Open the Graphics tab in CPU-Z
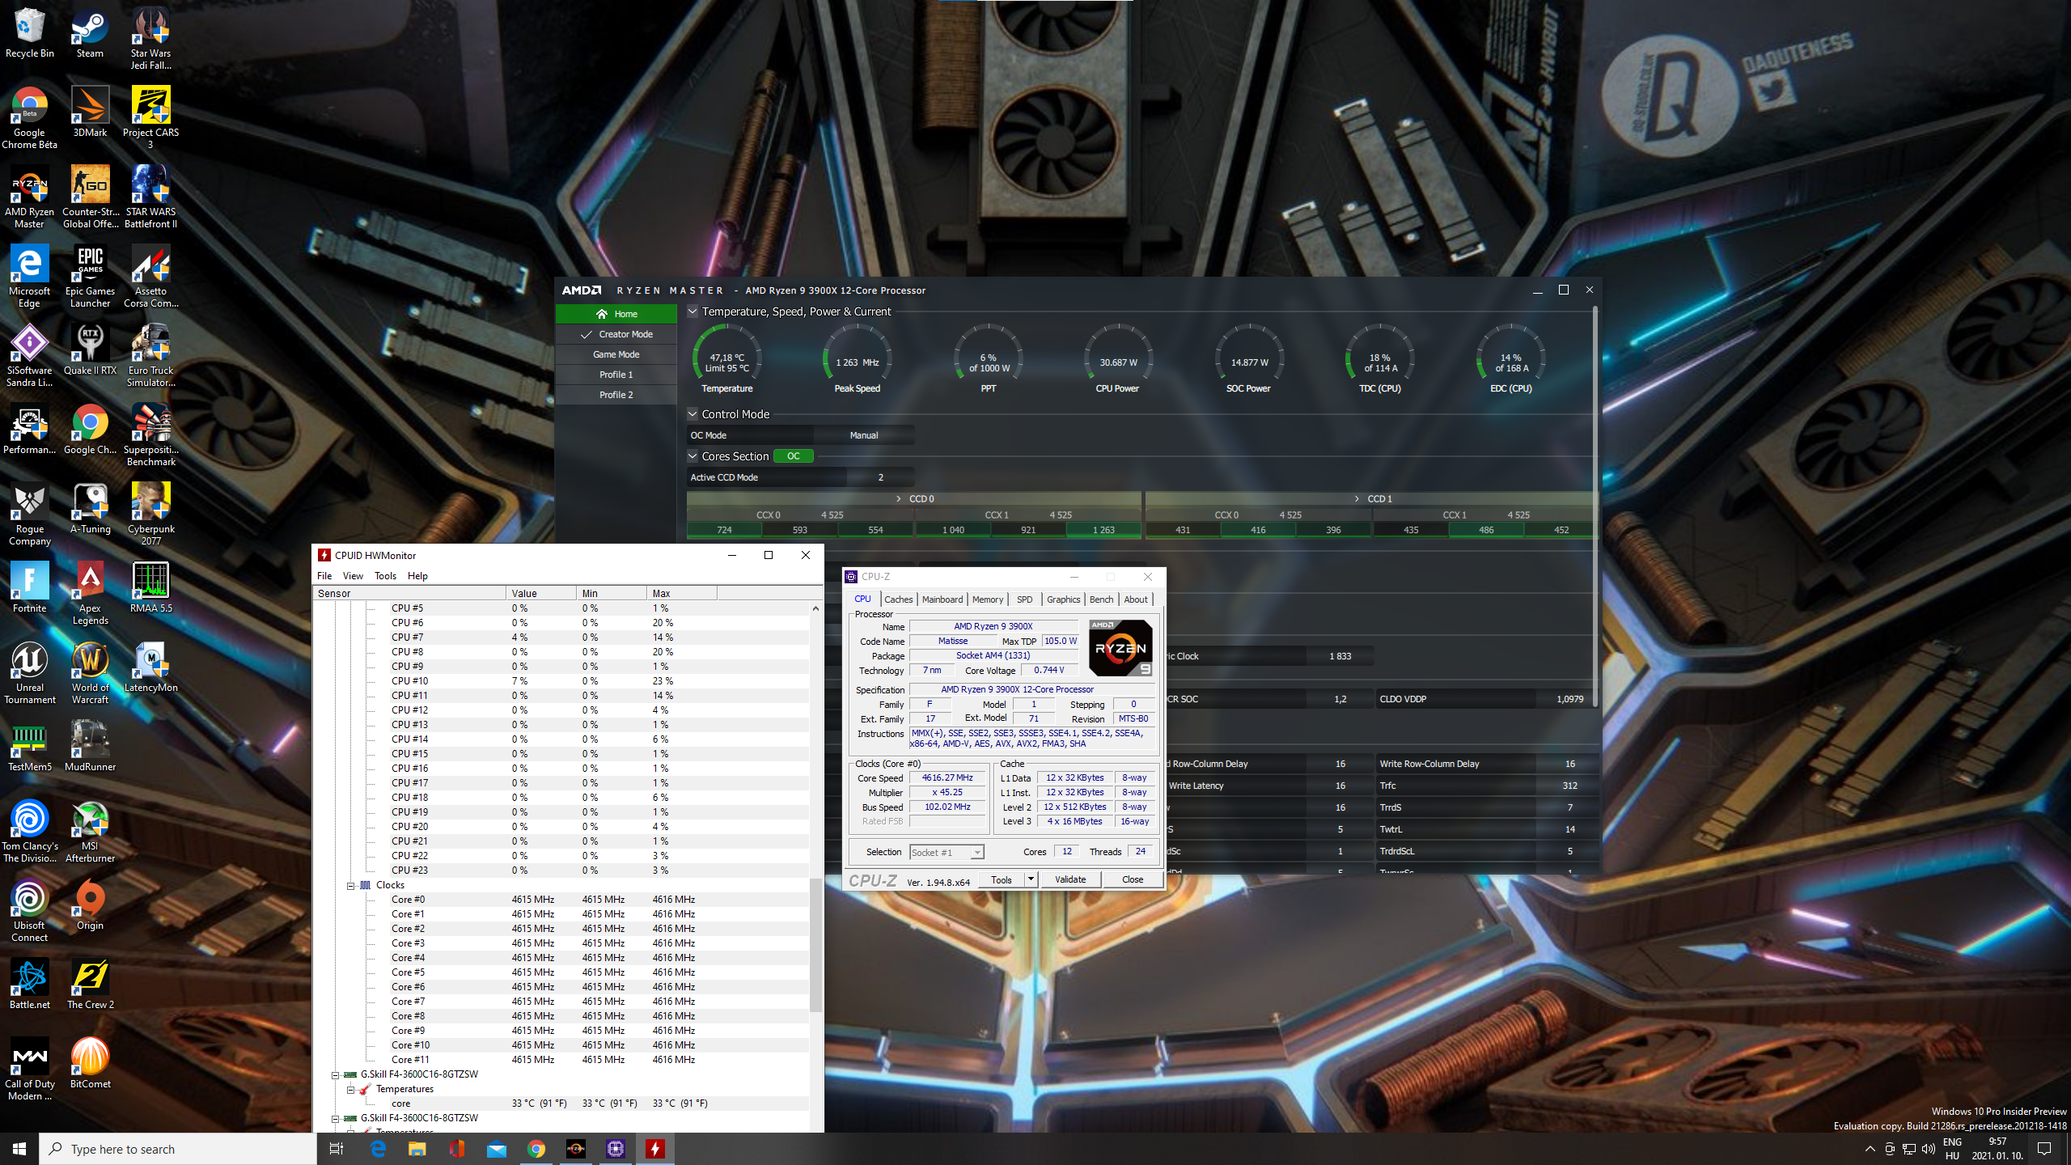Viewport: 2071px width, 1165px height. [1062, 599]
